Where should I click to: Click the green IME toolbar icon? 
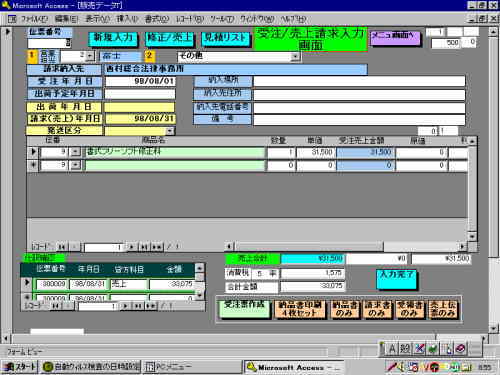click(x=433, y=349)
